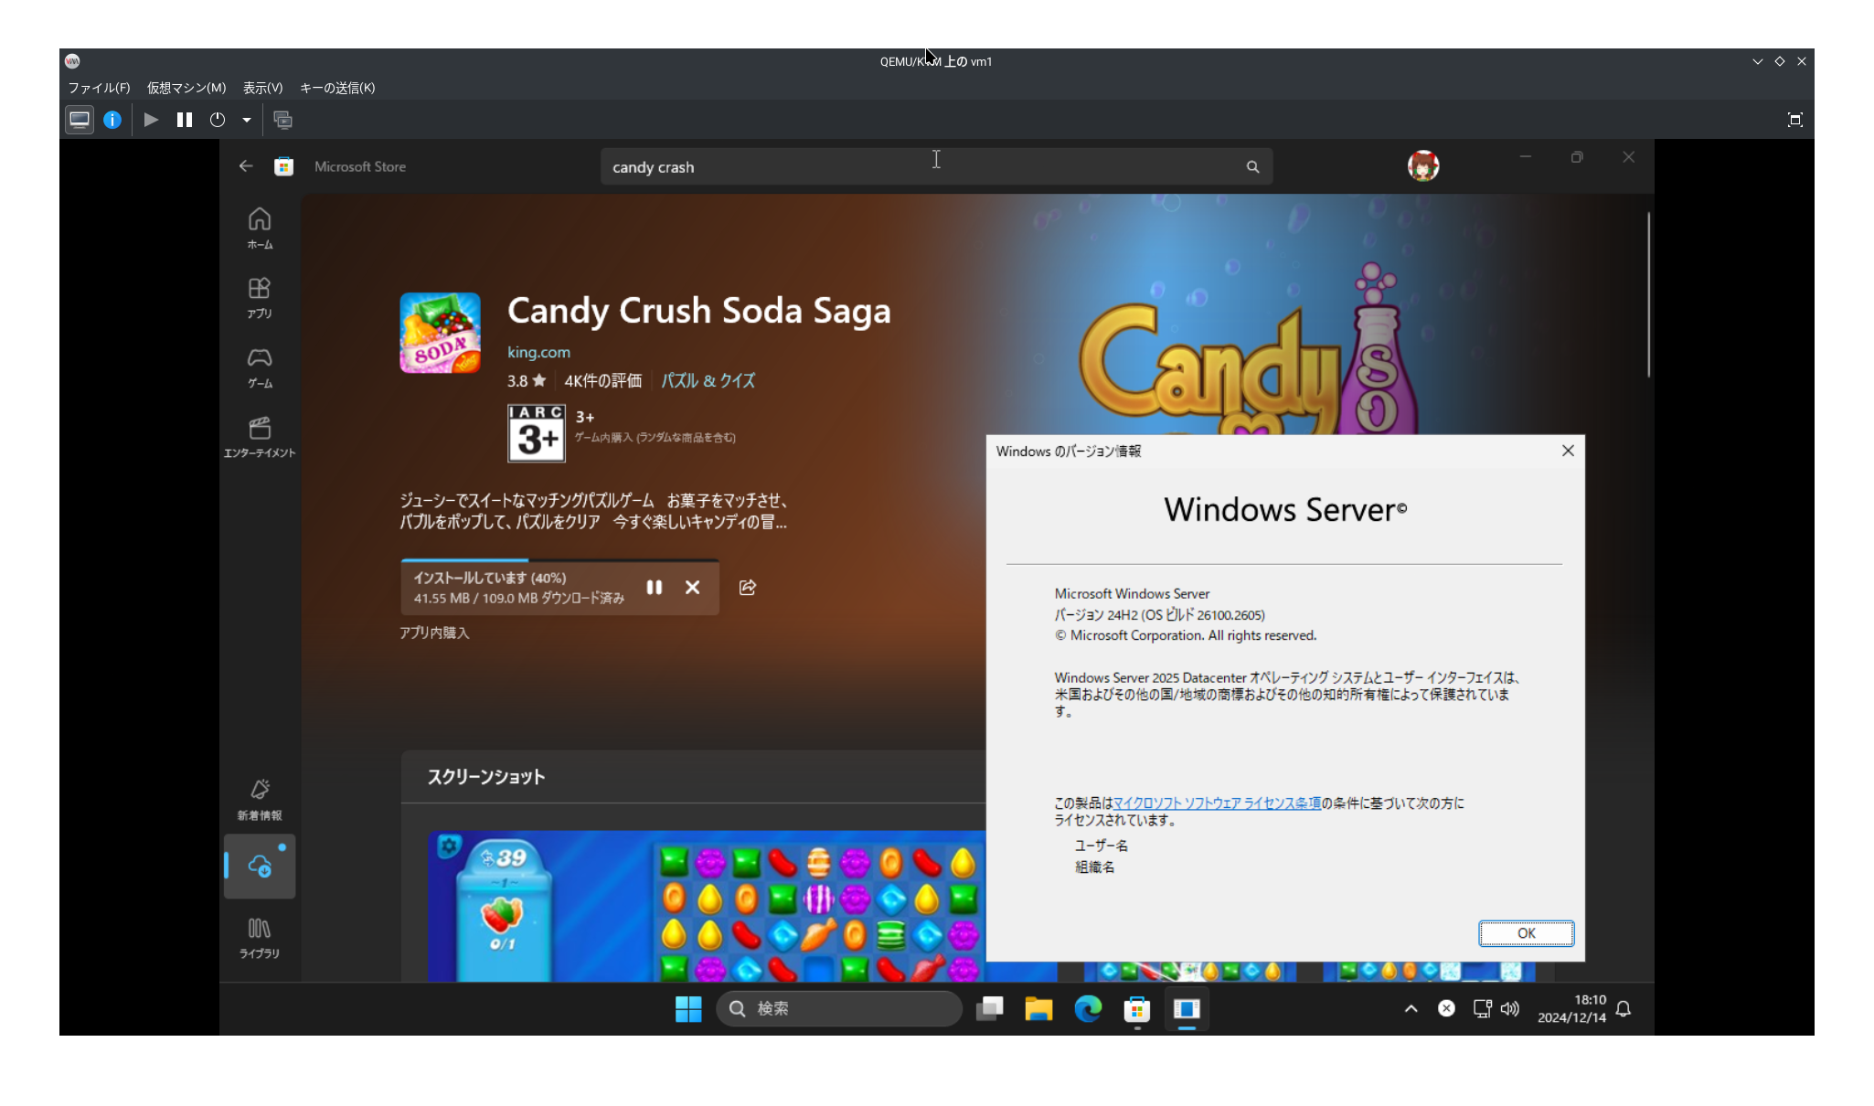Open network status tray icon
This screenshot has height=1106, width=1874.
(x=1482, y=1009)
